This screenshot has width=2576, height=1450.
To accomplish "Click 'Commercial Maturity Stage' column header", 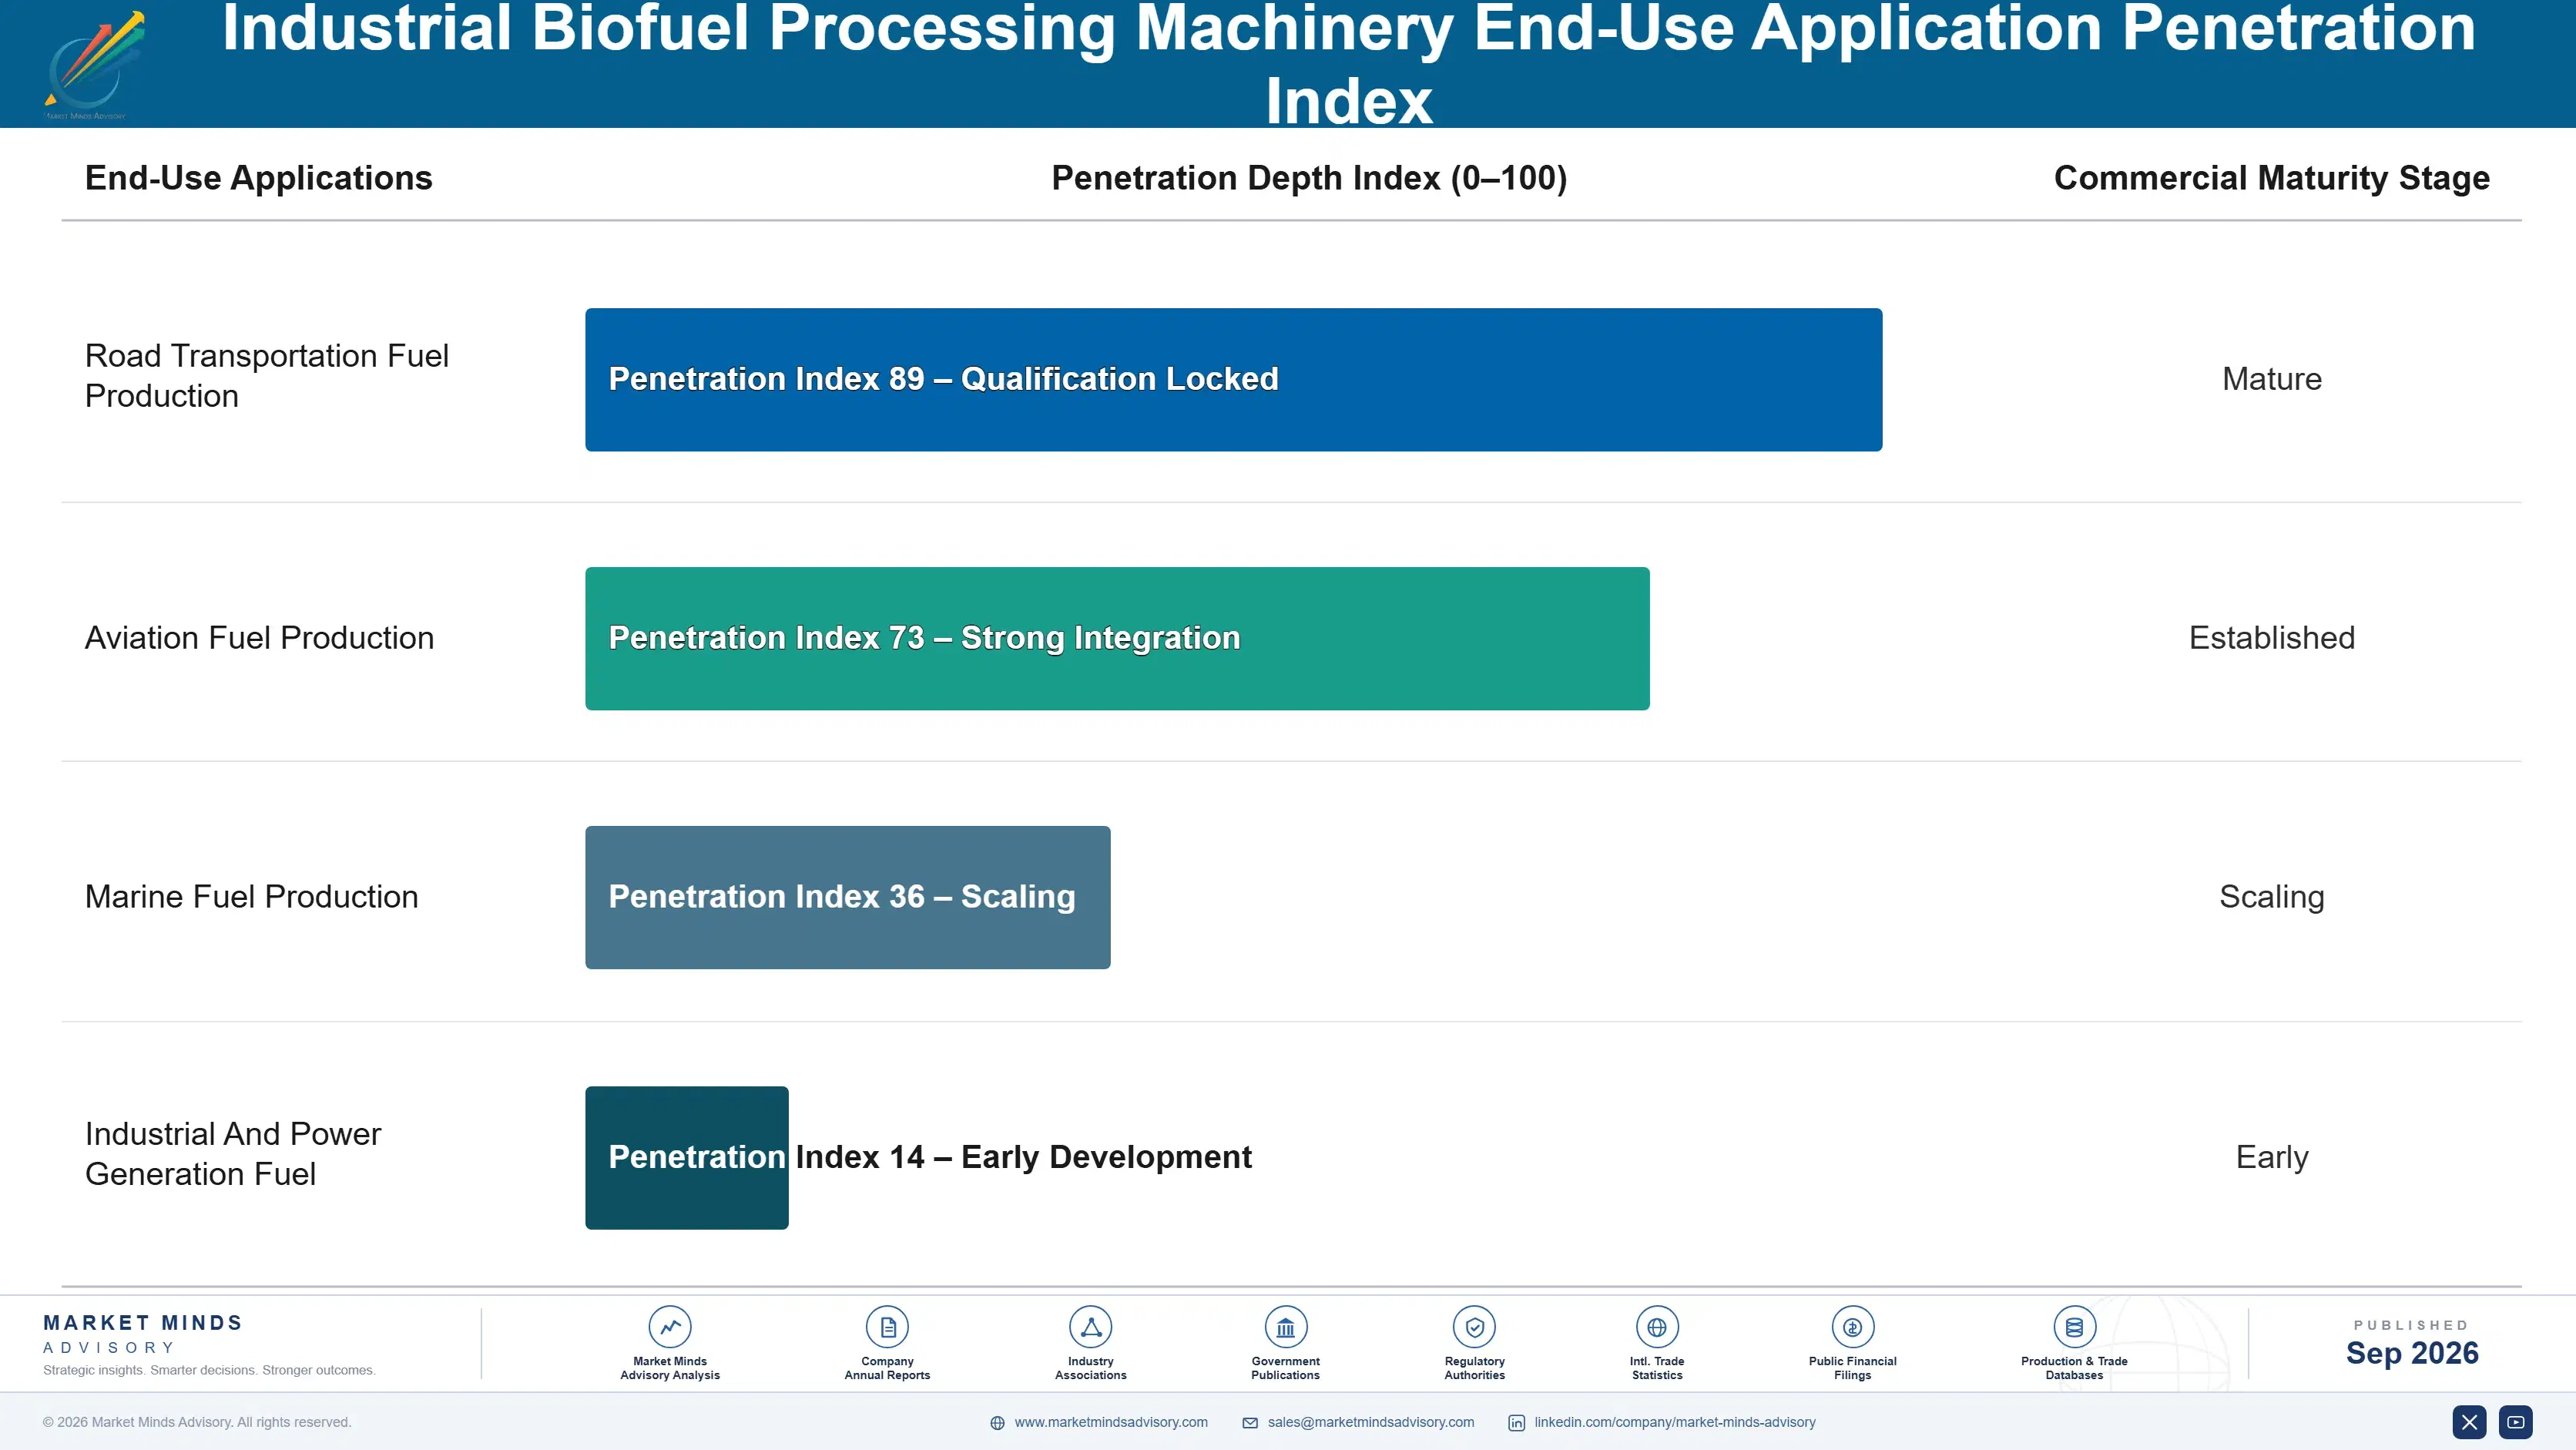I will pos(2271,178).
